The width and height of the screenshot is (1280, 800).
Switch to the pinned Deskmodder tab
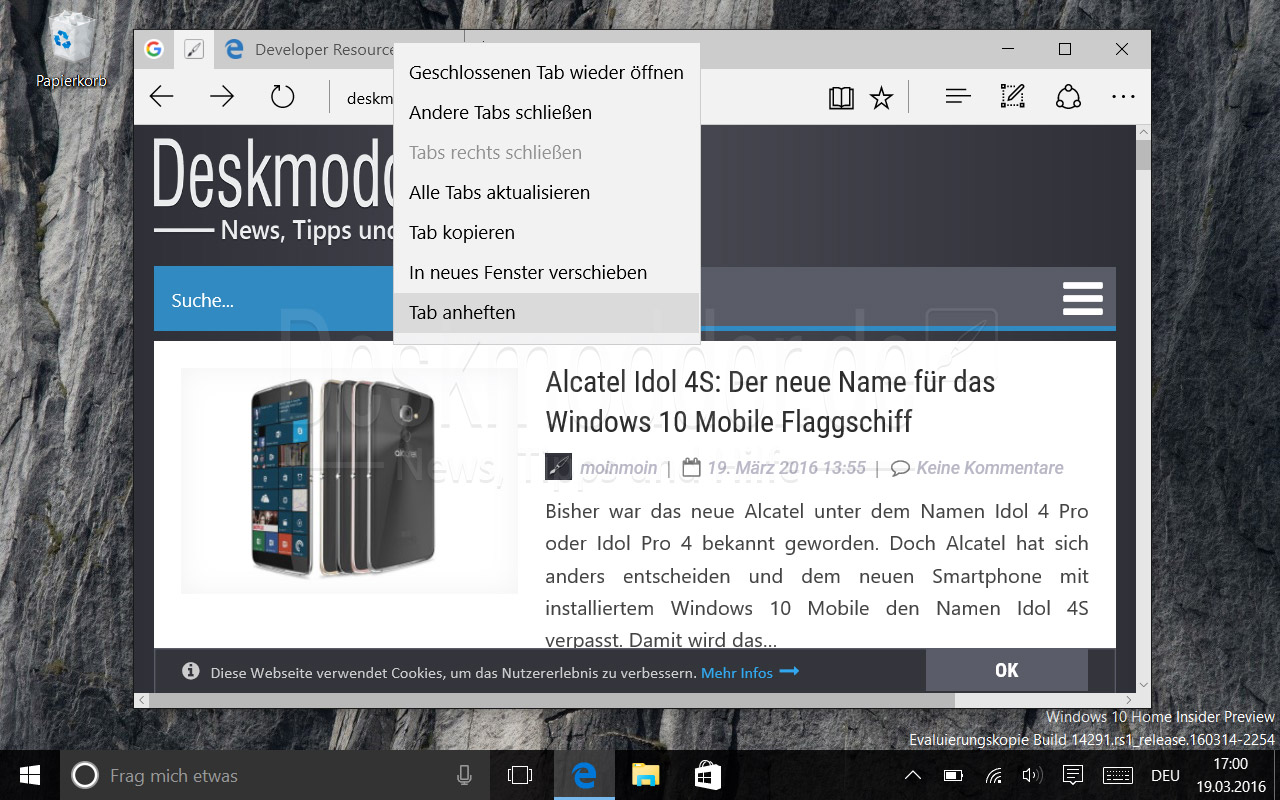click(194, 49)
